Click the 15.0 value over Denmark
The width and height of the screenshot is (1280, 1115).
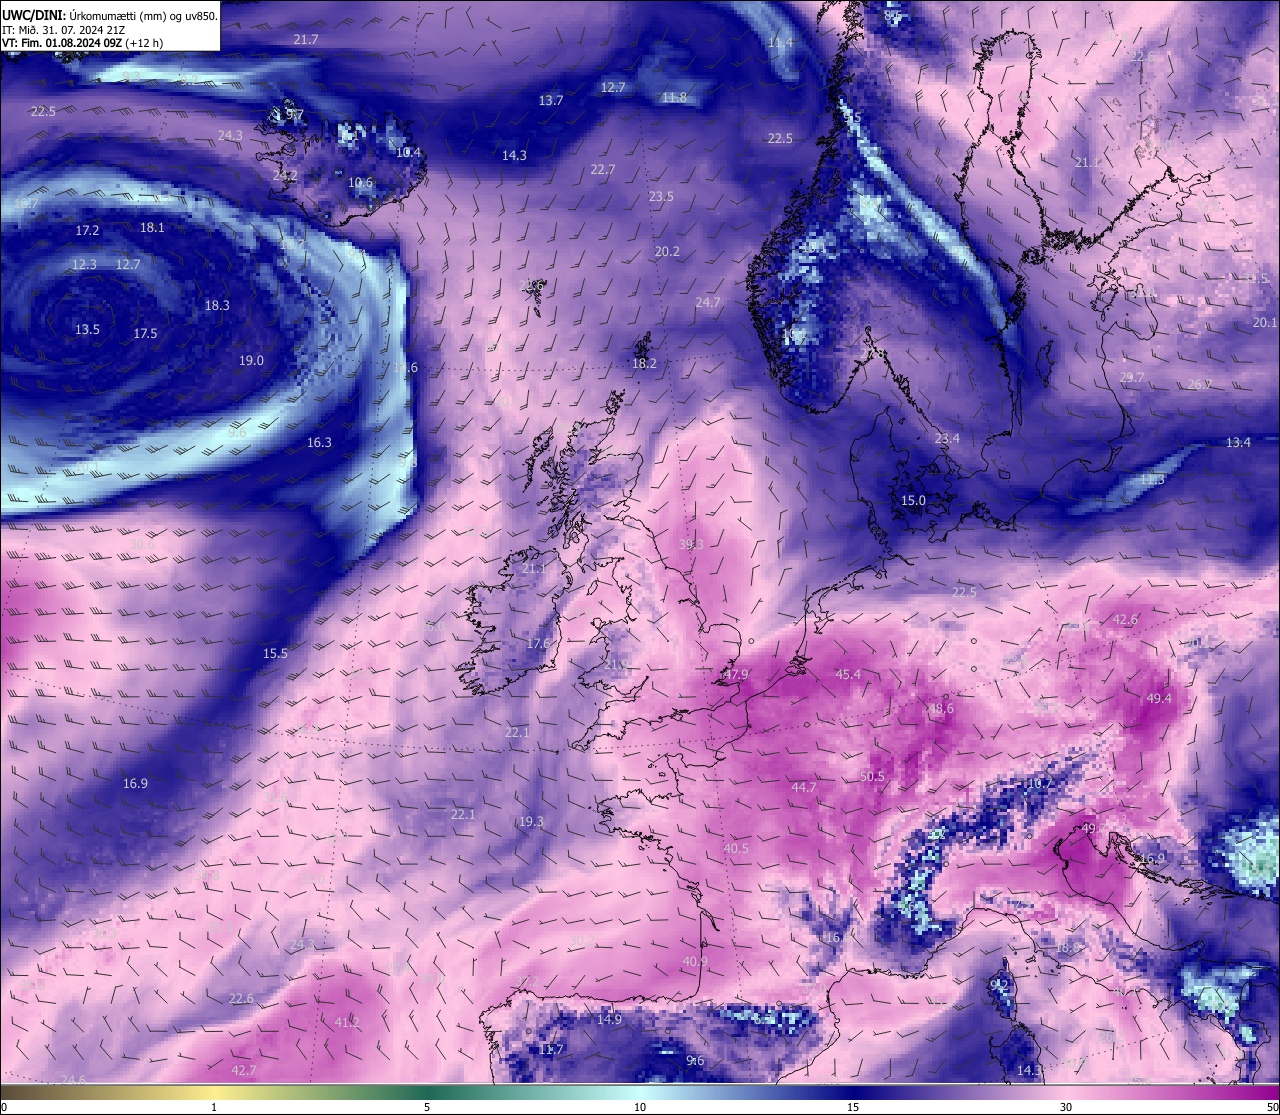[x=913, y=500]
